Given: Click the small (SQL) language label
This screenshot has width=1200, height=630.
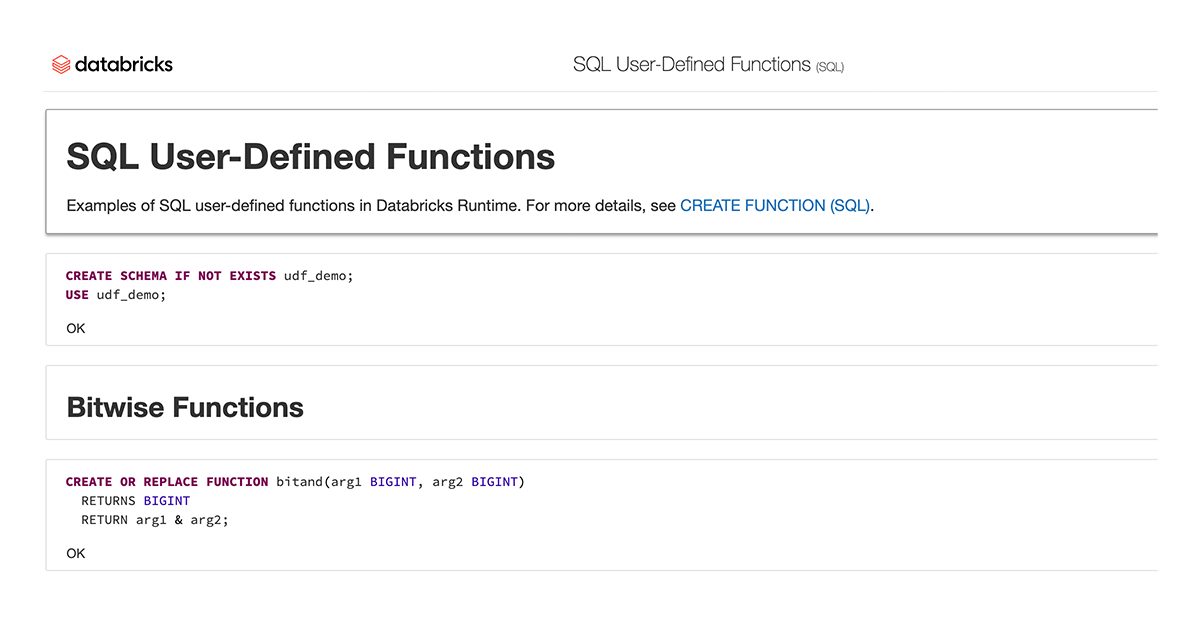Looking at the screenshot, I should [830, 67].
